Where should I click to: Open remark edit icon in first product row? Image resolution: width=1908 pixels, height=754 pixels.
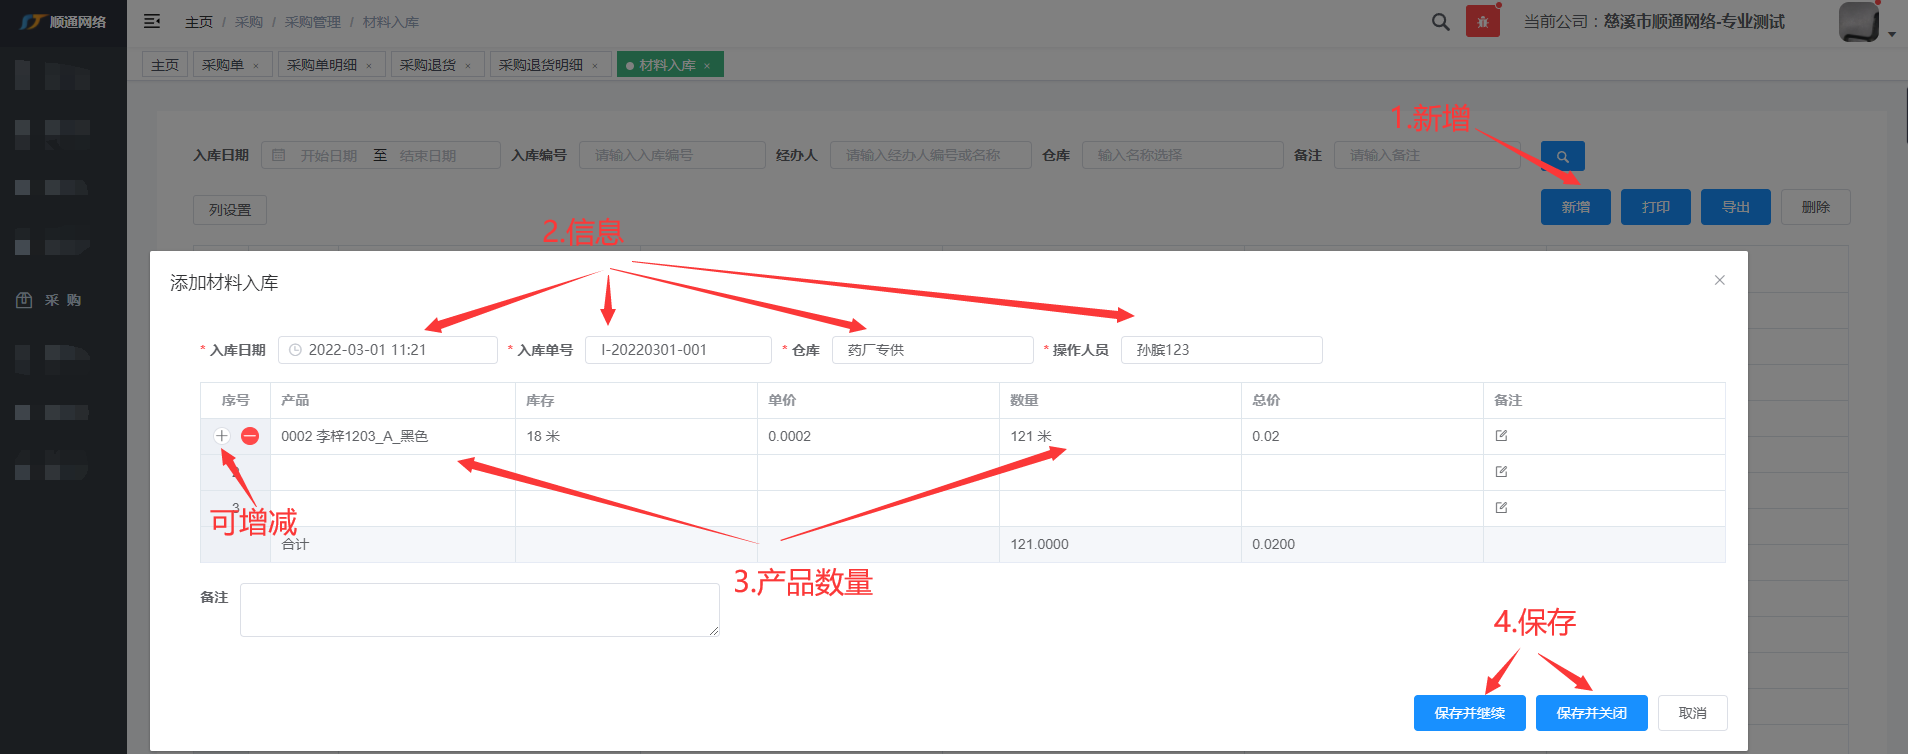1501,436
